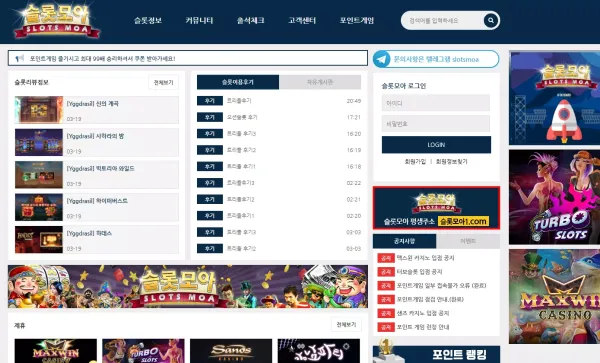Click the wide Slots Moa character banner
Viewport: 600px width, 363px height.
point(188,286)
